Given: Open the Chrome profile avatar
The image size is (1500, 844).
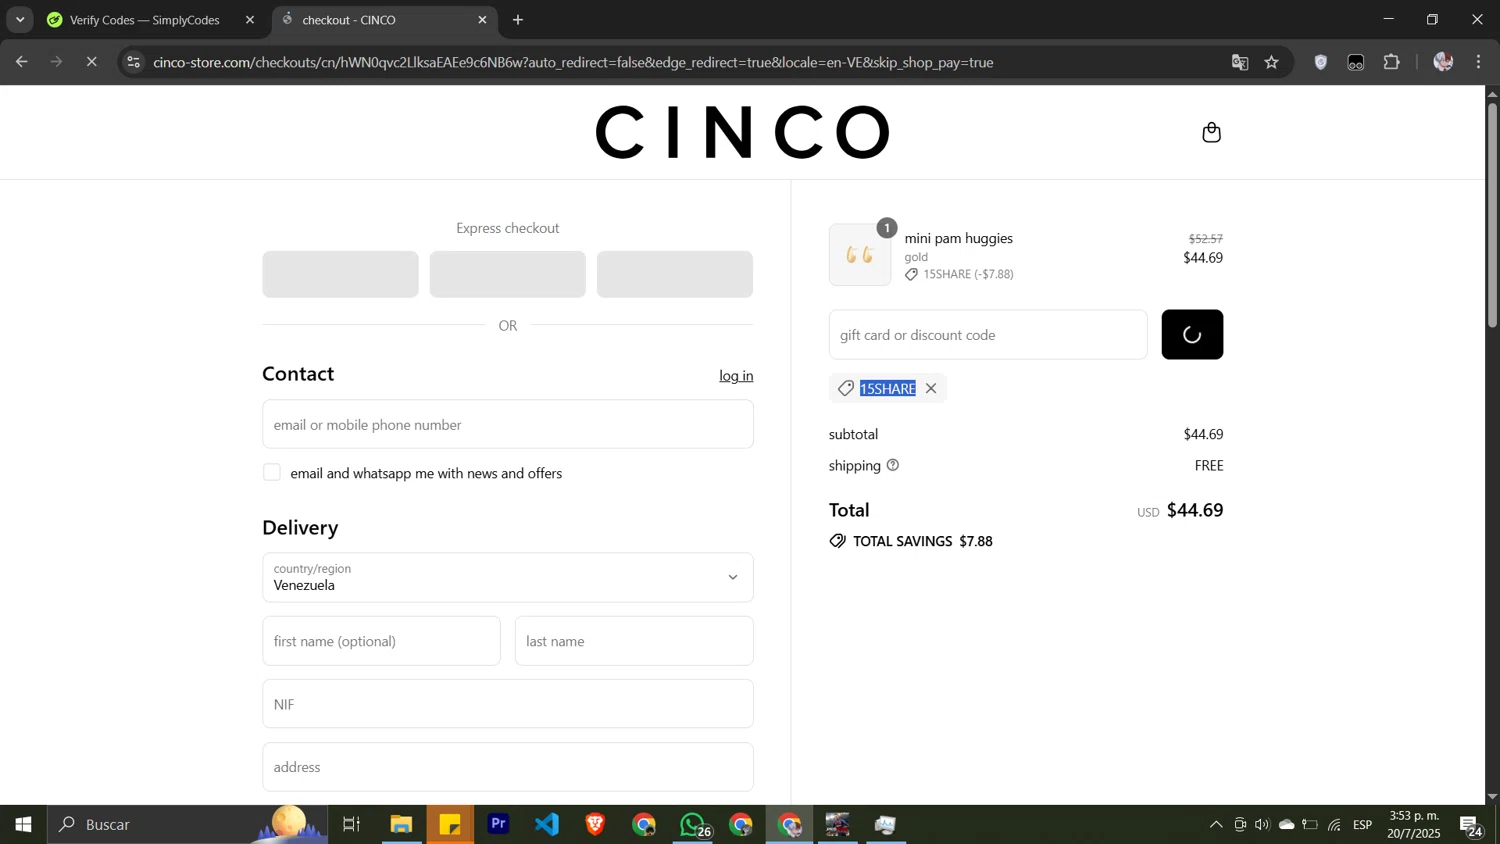Looking at the screenshot, I should tap(1443, 62).
